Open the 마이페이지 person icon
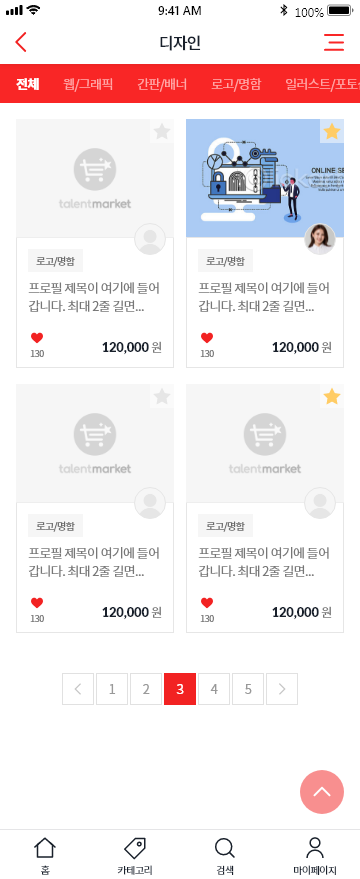 pos(315,848)
